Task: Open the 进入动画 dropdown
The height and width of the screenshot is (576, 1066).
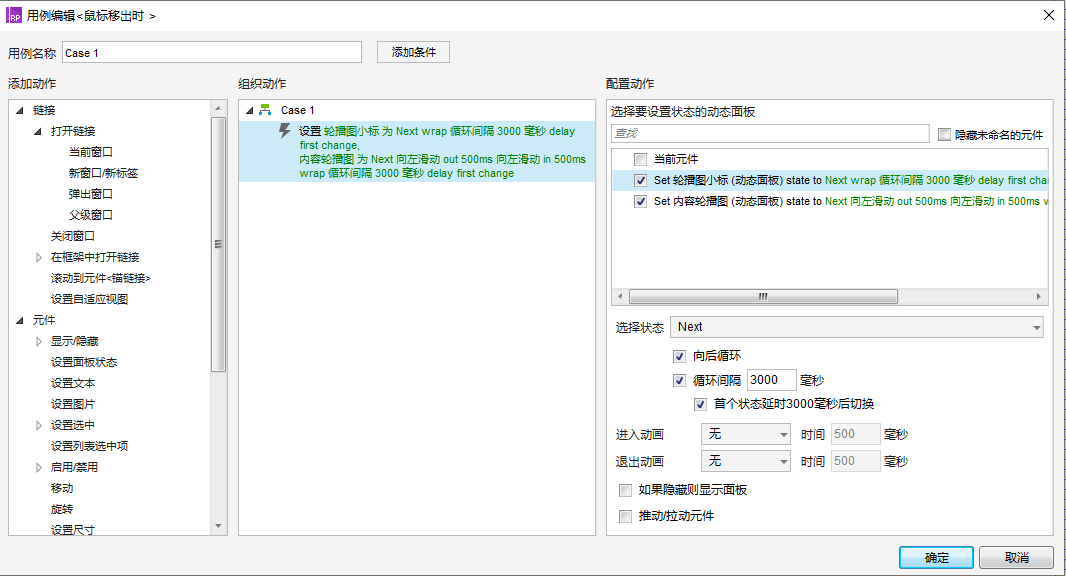Action: click(746, 434)
